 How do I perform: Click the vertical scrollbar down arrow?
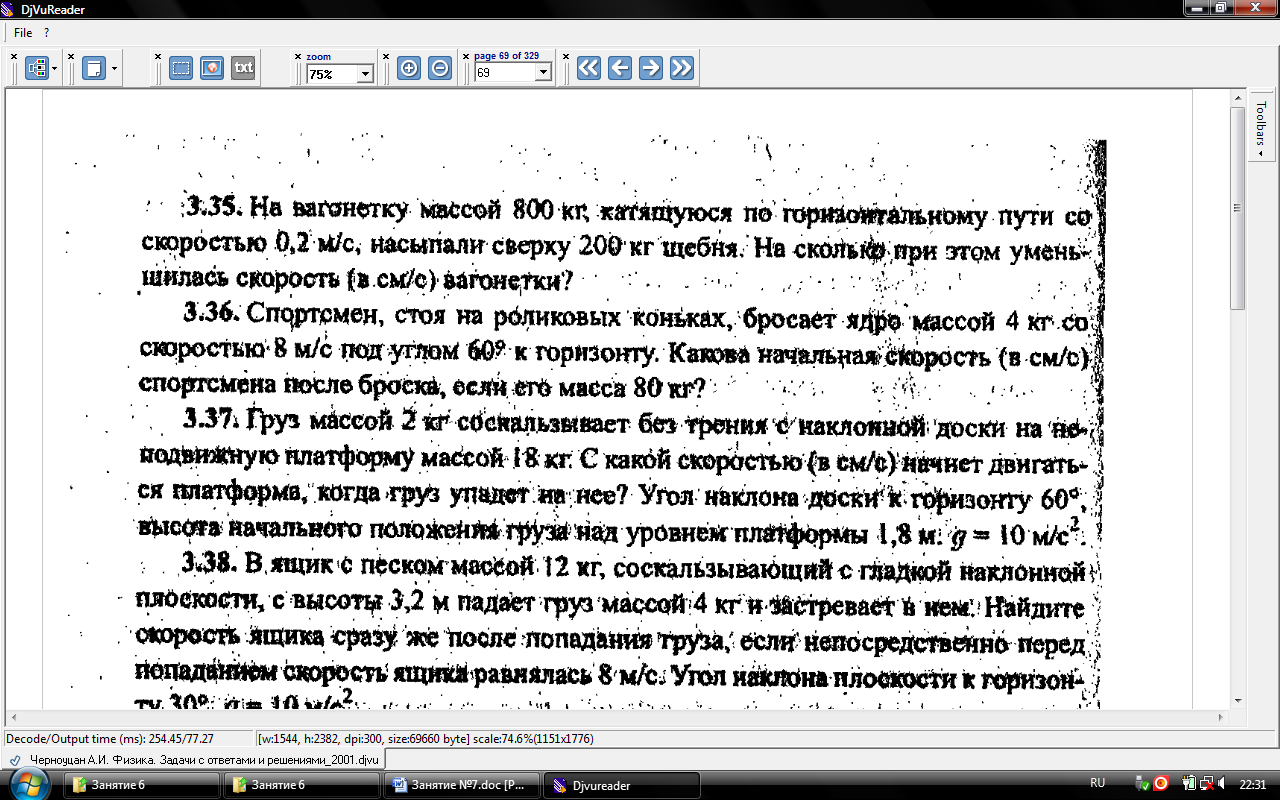click(1237, 701)
